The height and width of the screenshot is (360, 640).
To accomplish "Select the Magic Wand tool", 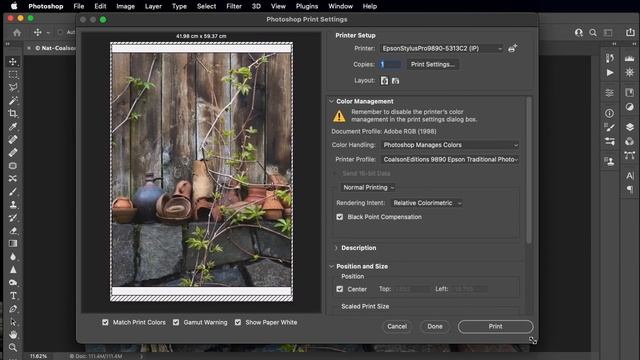I will [13, 100].
